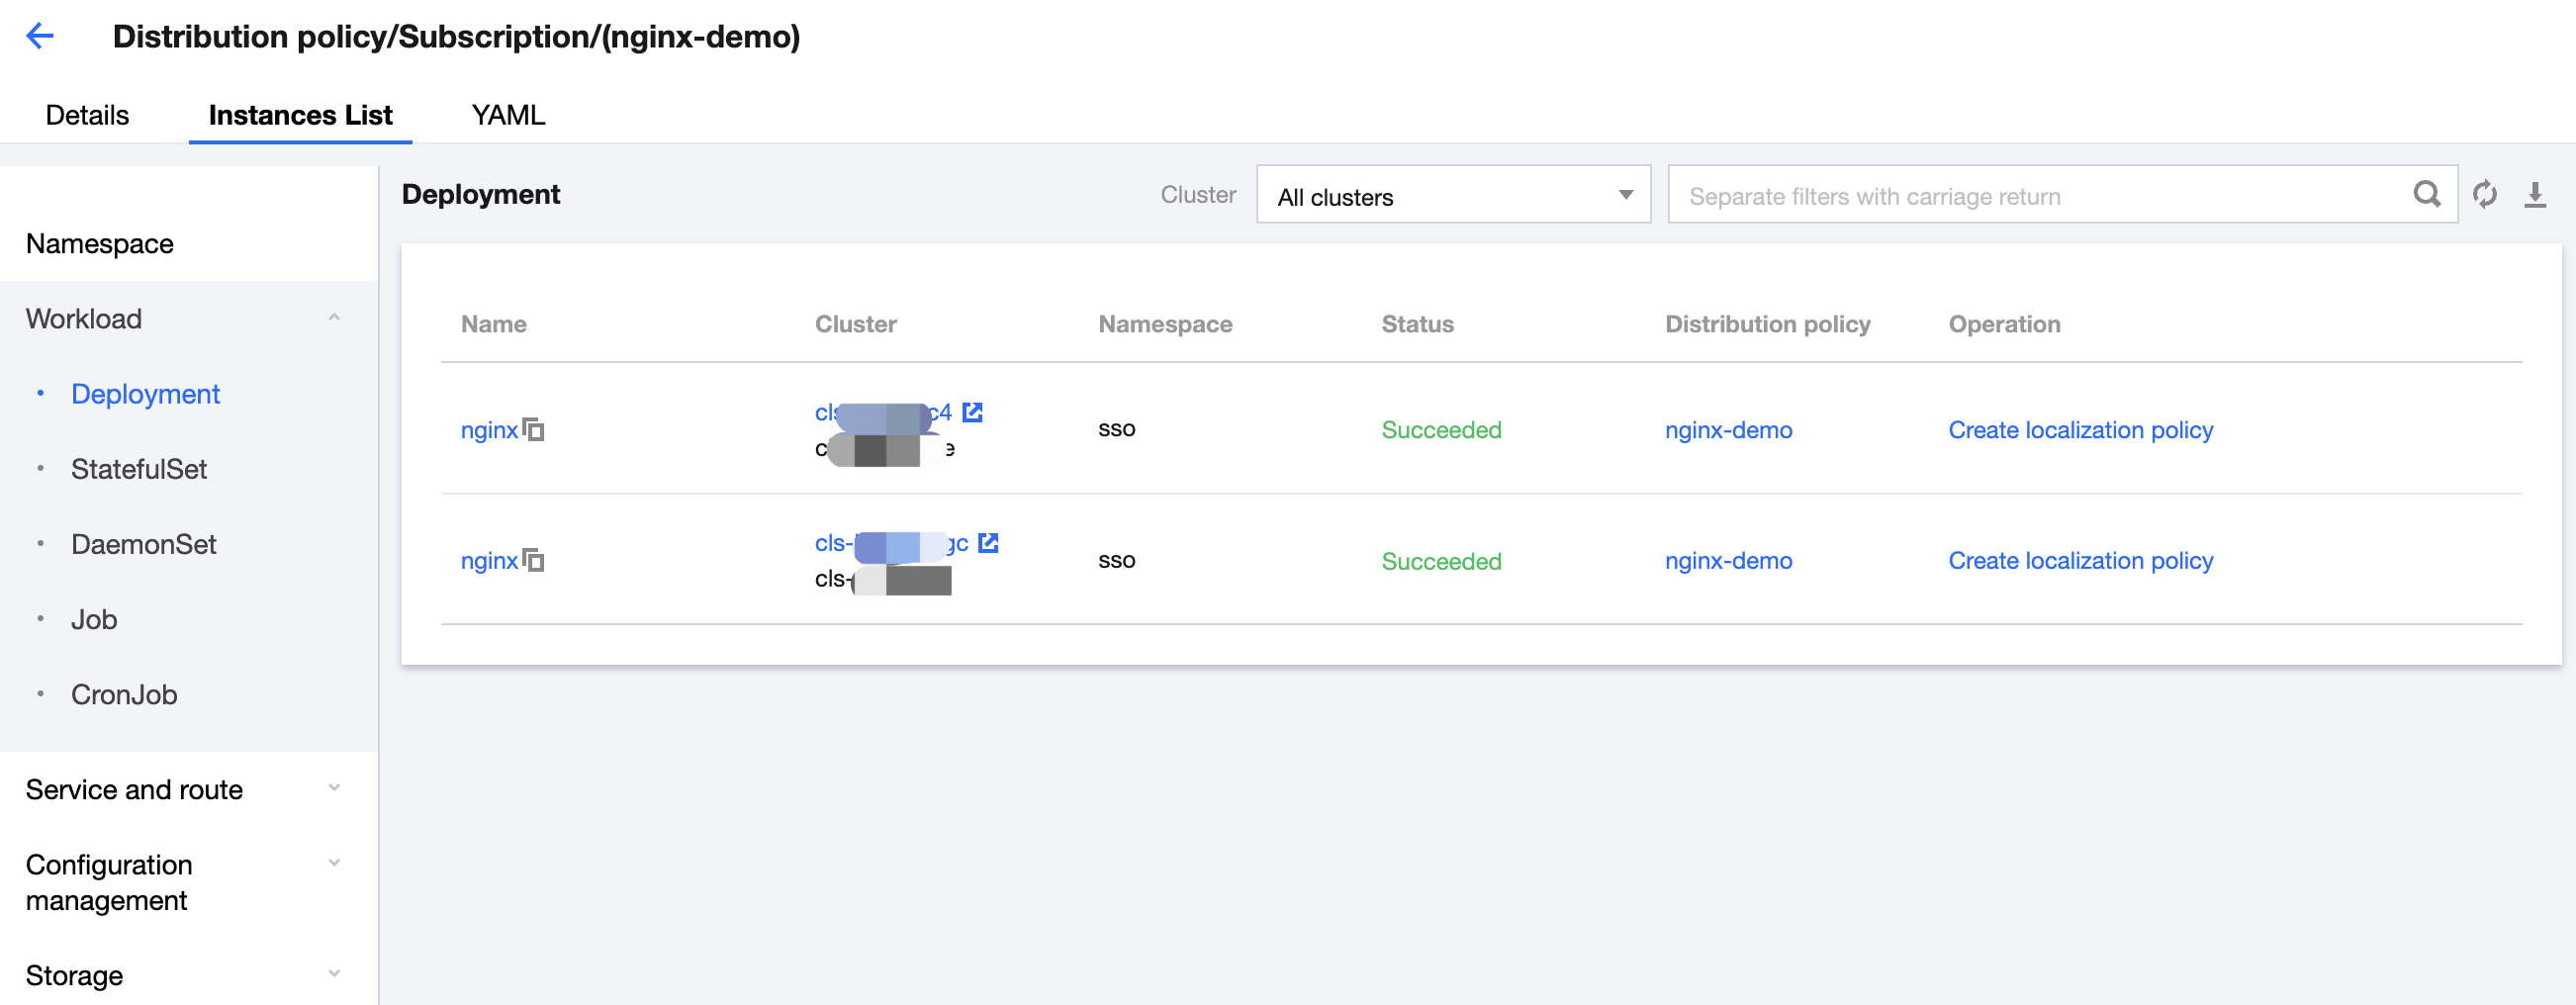The image size is (2576, 1005).
Task: Select StatefulSet in the sidebar
Action: pos(139,469)
